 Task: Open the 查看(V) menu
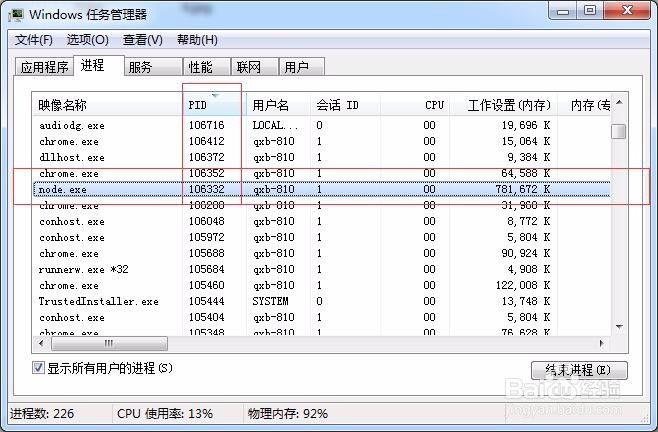click(x=142, y=40)
